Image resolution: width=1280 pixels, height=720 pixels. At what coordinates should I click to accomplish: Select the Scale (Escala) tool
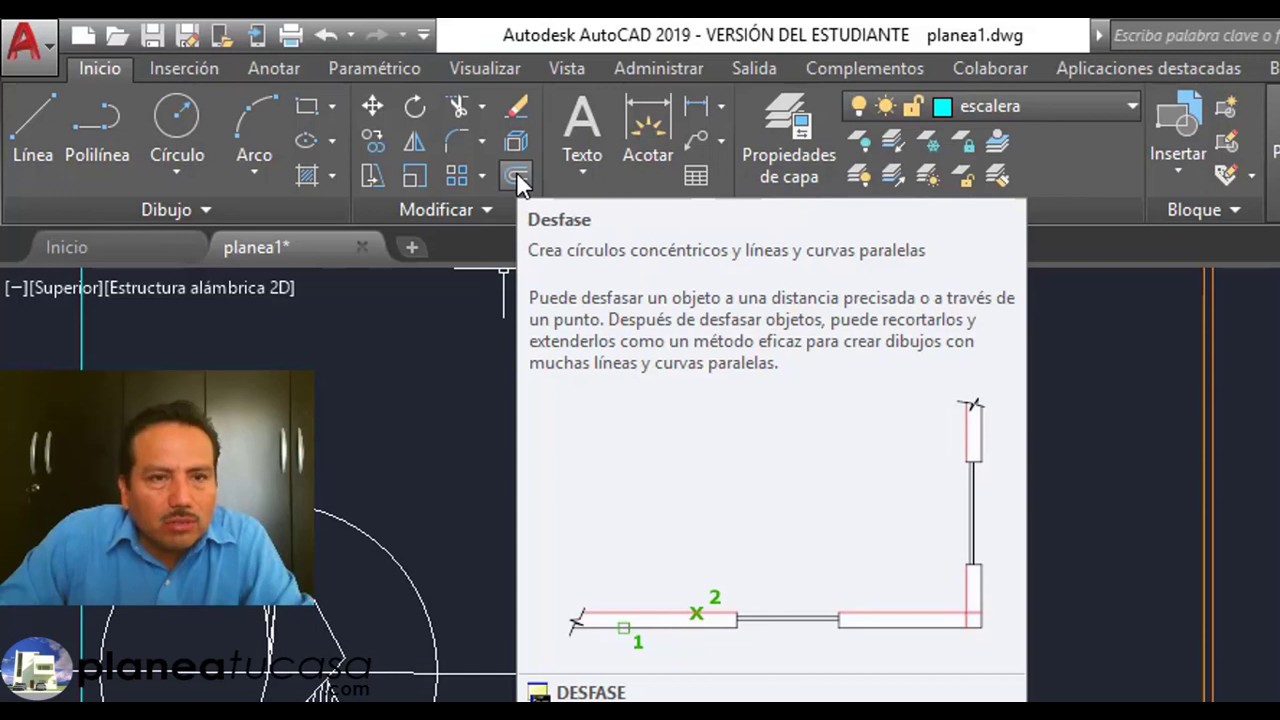(414, 176)
